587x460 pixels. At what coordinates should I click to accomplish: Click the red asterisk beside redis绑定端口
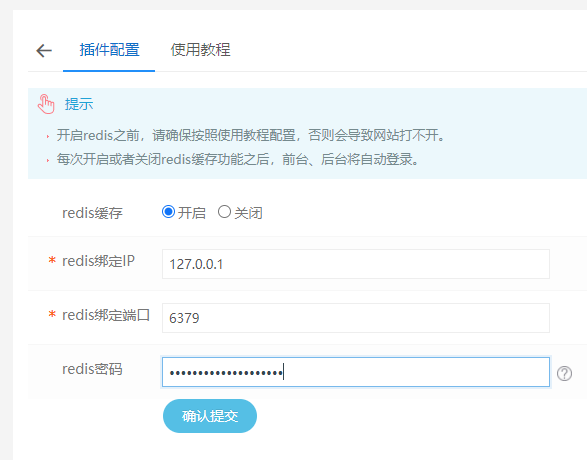52,314
